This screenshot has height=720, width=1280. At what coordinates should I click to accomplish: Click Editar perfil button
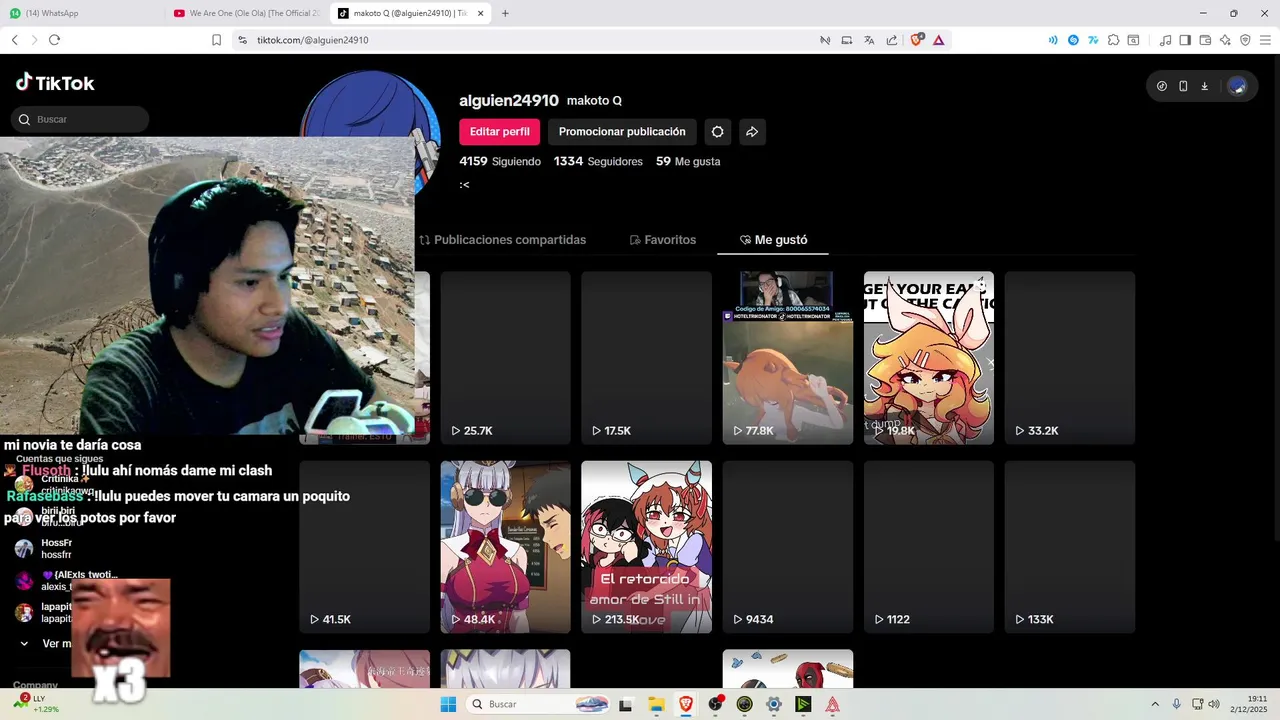(x=500, y=132)
